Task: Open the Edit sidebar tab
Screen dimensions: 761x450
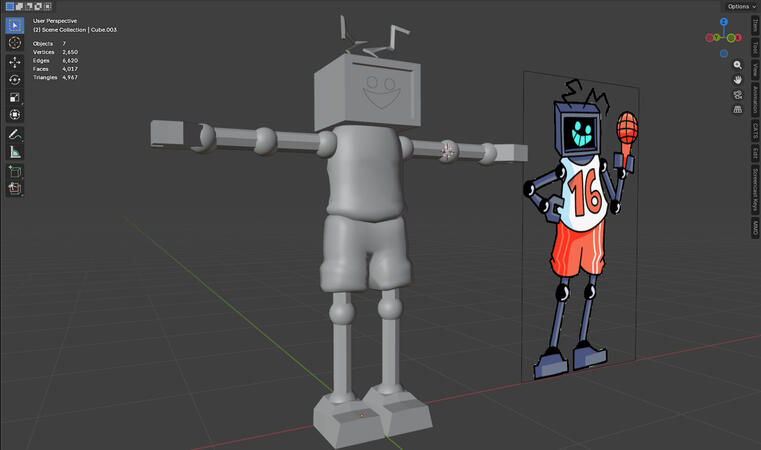Action: click(x=755, y=153)
